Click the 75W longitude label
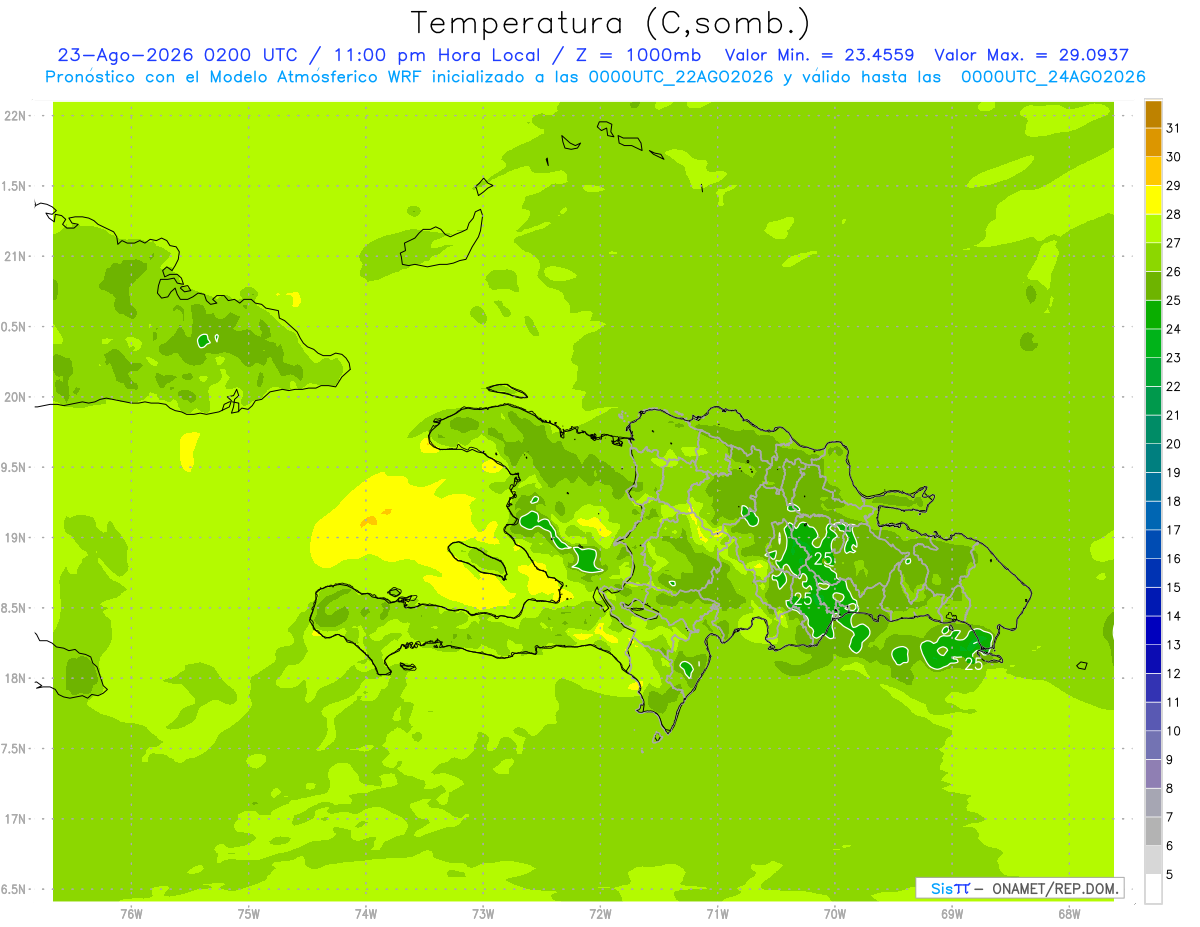Screen dimensions: 1200x927 [249, 914]
